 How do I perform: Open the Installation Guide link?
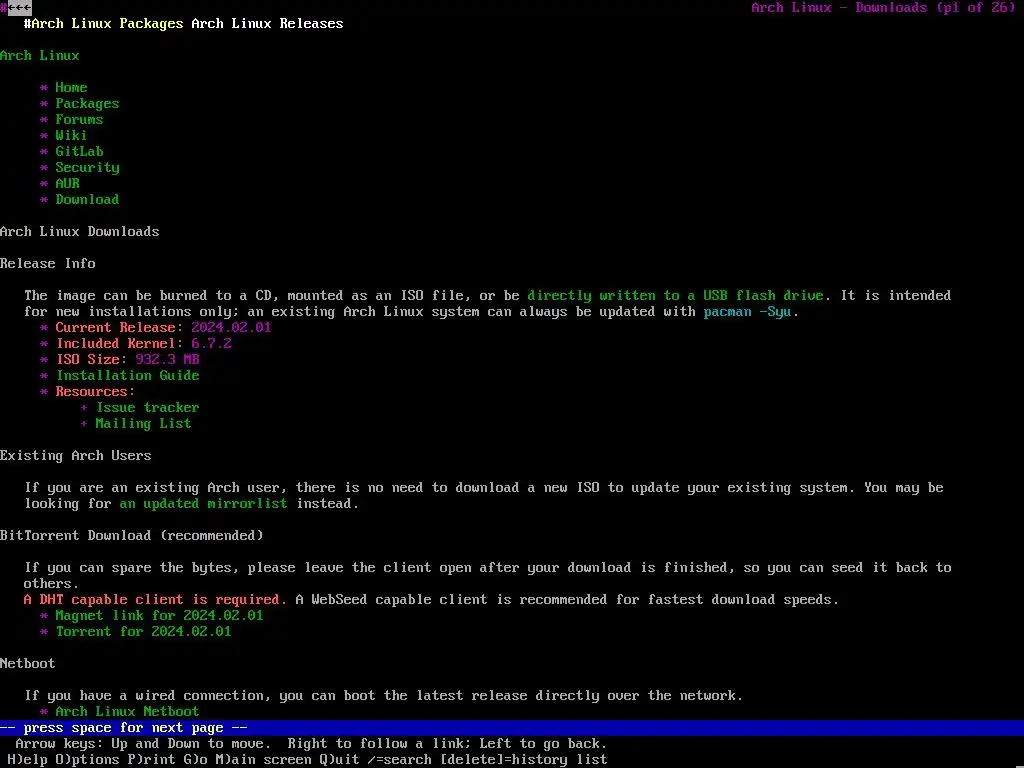point(127,376)
